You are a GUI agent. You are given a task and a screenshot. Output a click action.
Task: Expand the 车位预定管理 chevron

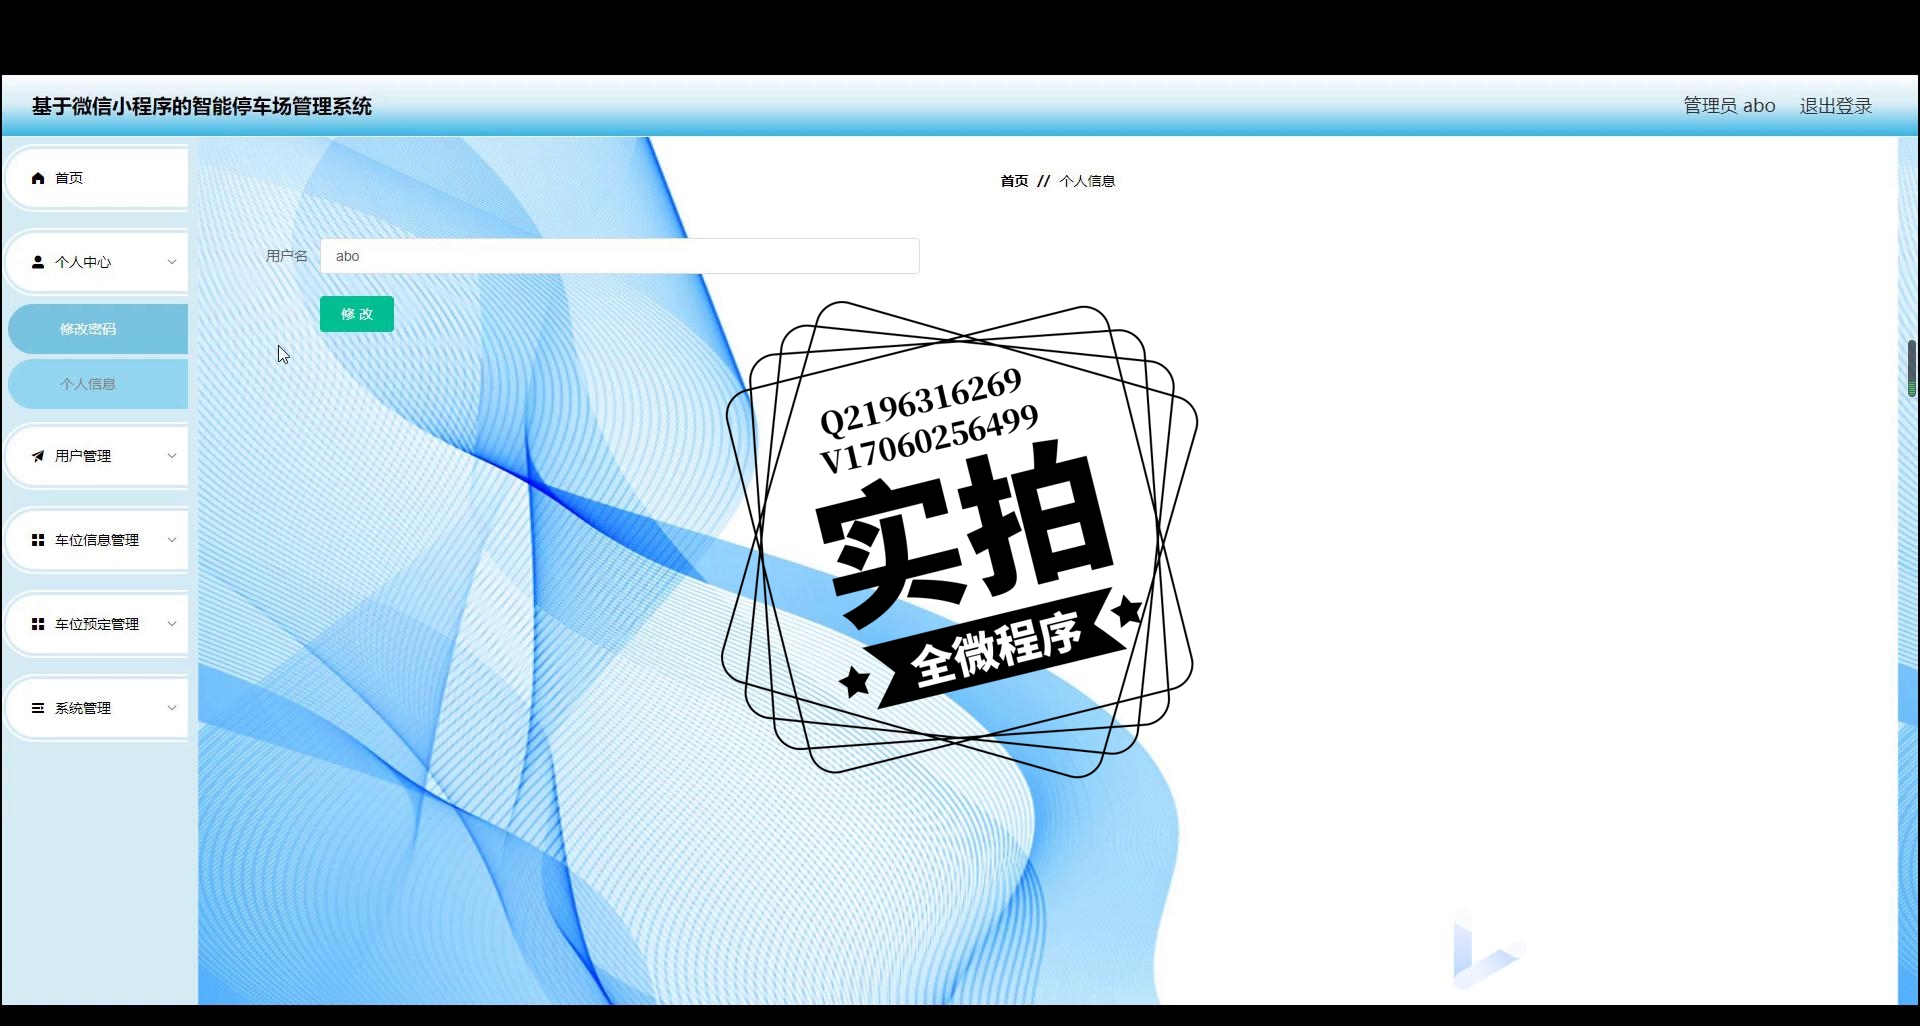[x=172, y=624]
